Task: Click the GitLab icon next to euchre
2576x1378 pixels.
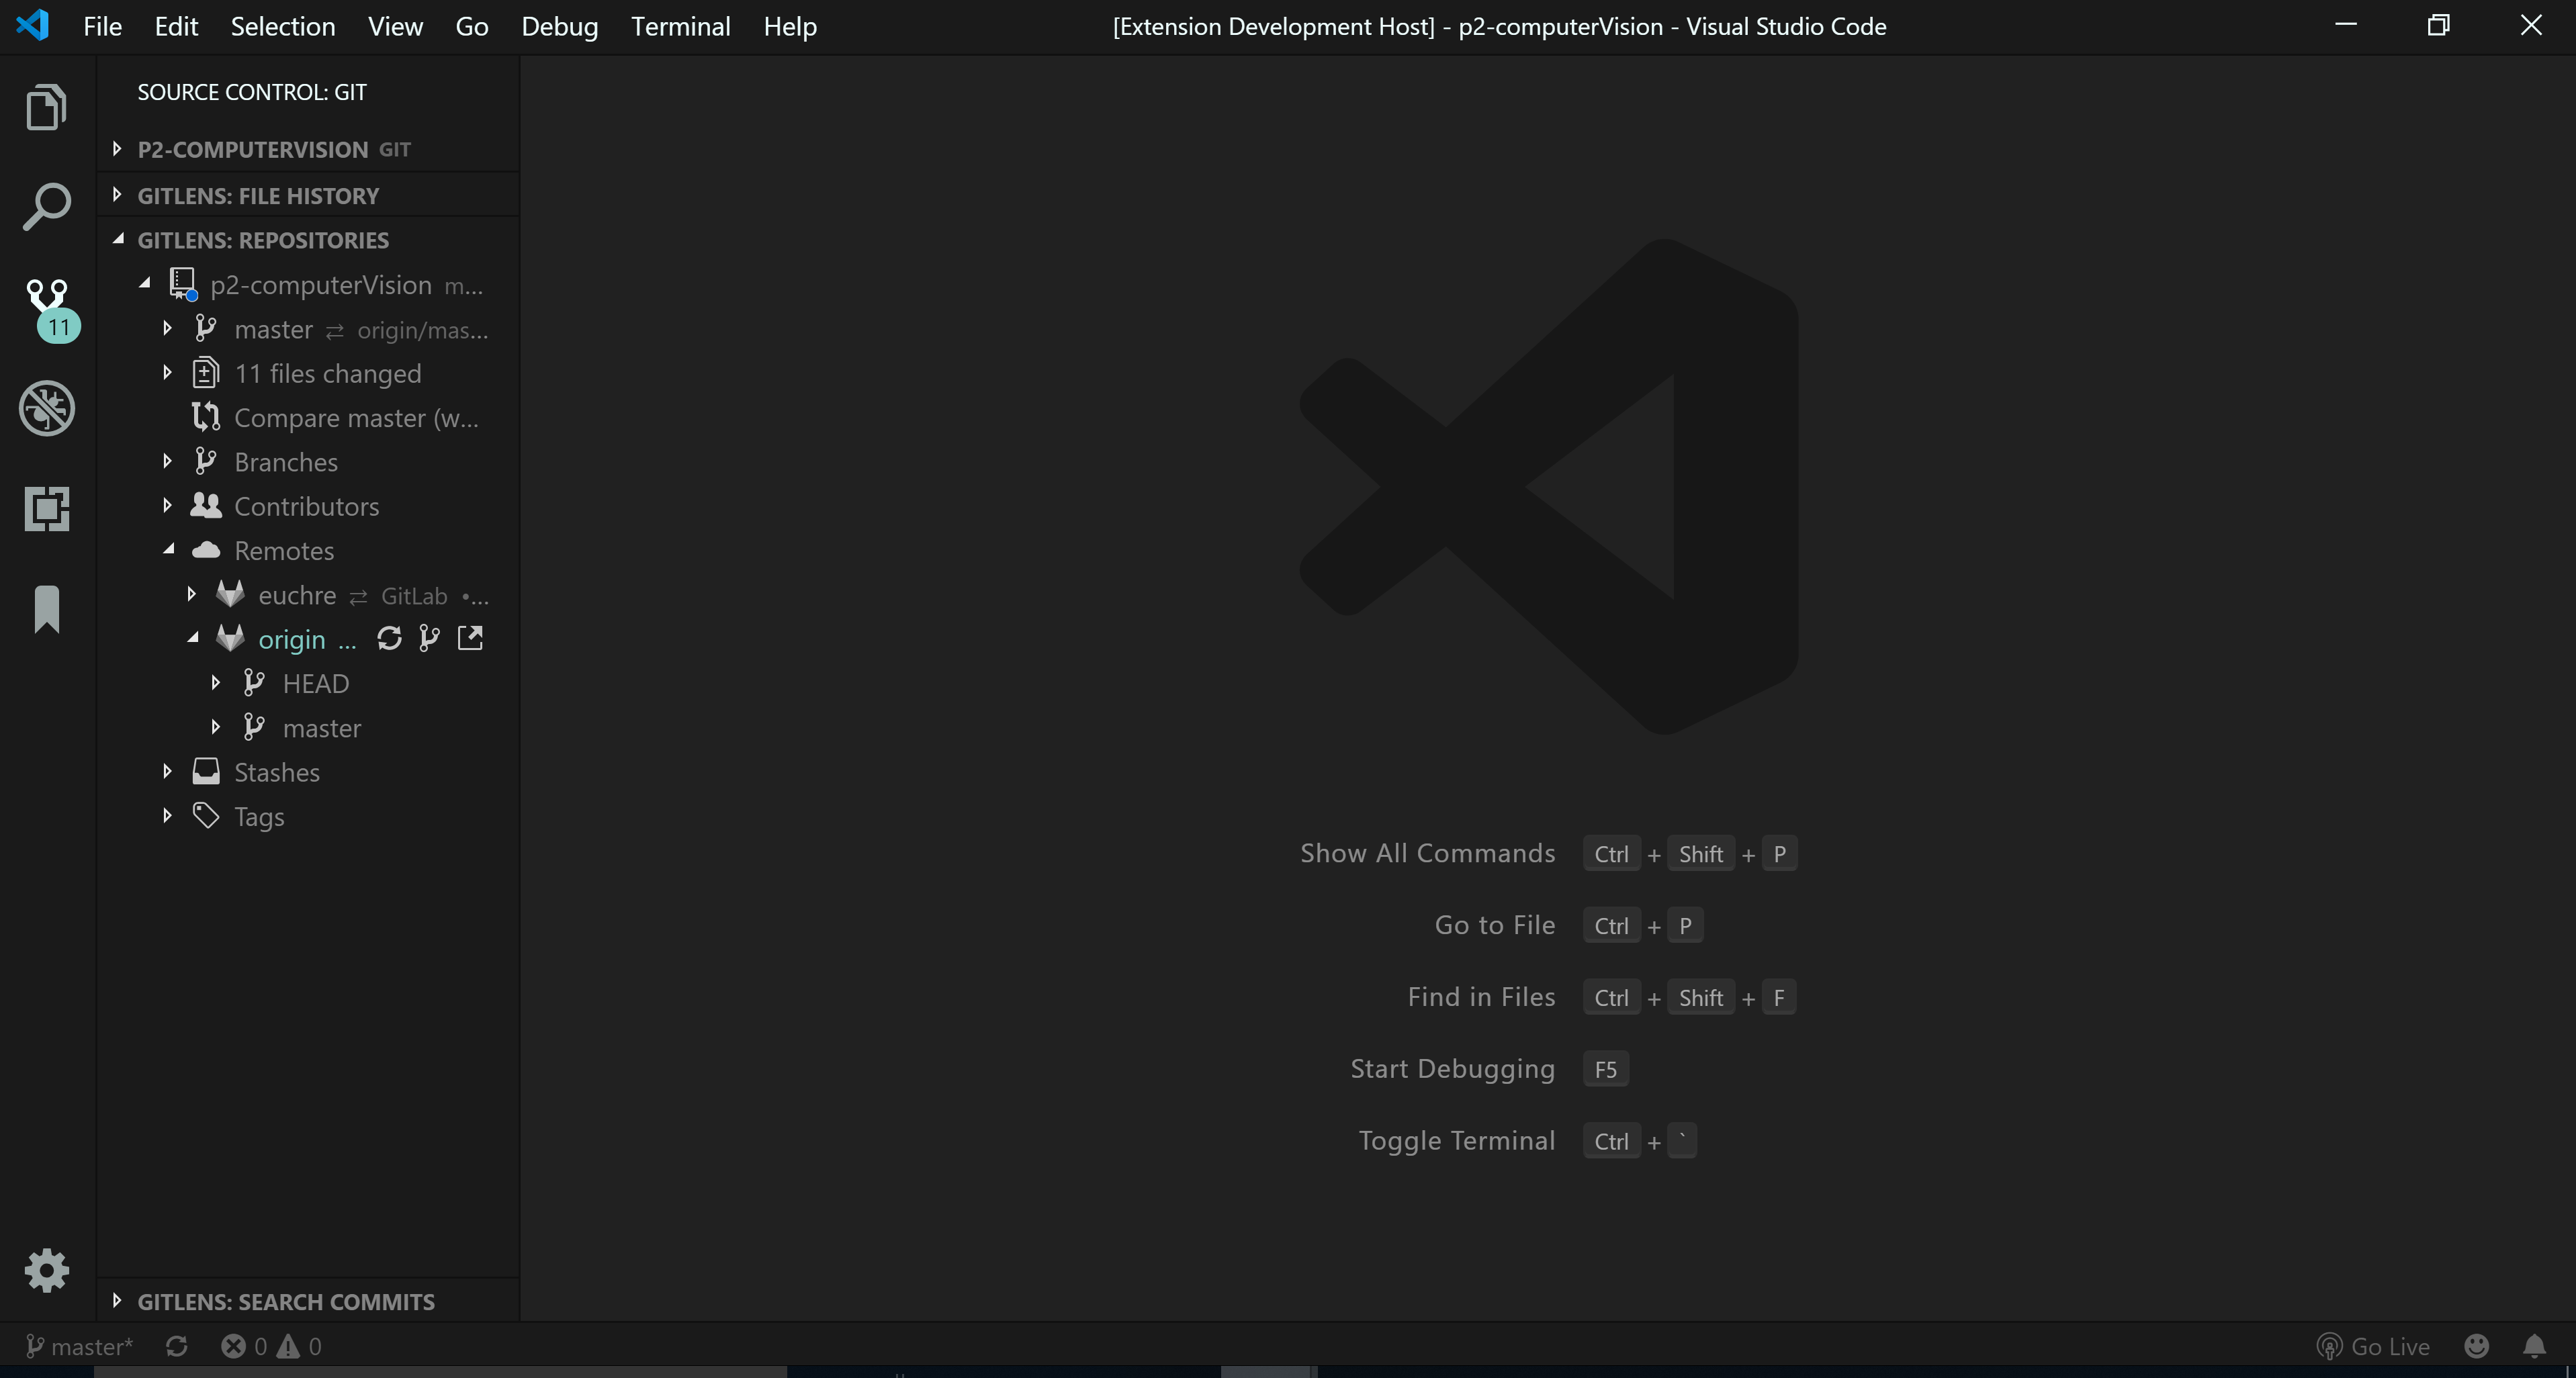Action: (230, 594)
